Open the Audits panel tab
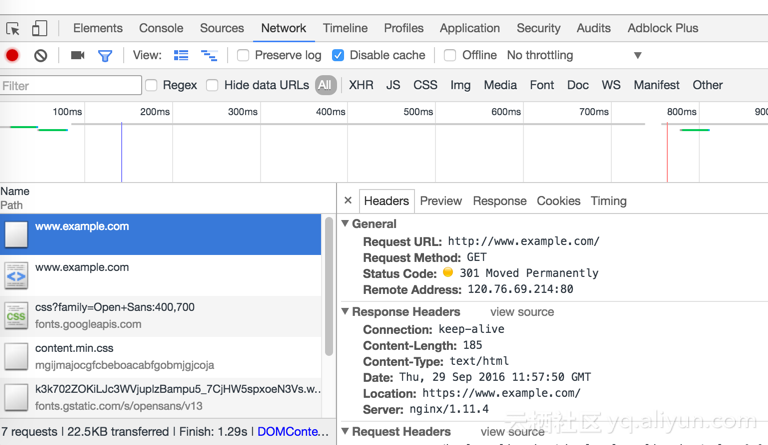The width and height of the screenshot is (768, 445). pyautogui.click(x=594, y=28)
